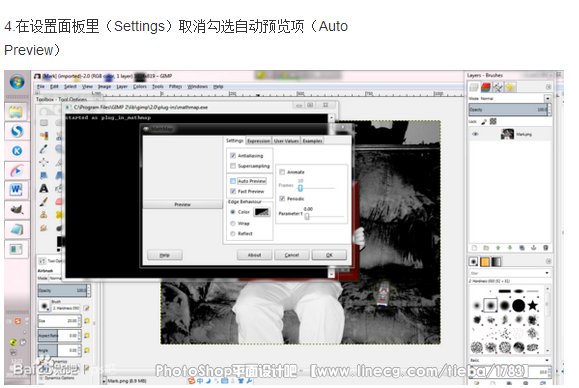This screenshot has height=388, width=579.
Task: Open the Layer menu
Action: pyautogui.click(x=122, y=86)
